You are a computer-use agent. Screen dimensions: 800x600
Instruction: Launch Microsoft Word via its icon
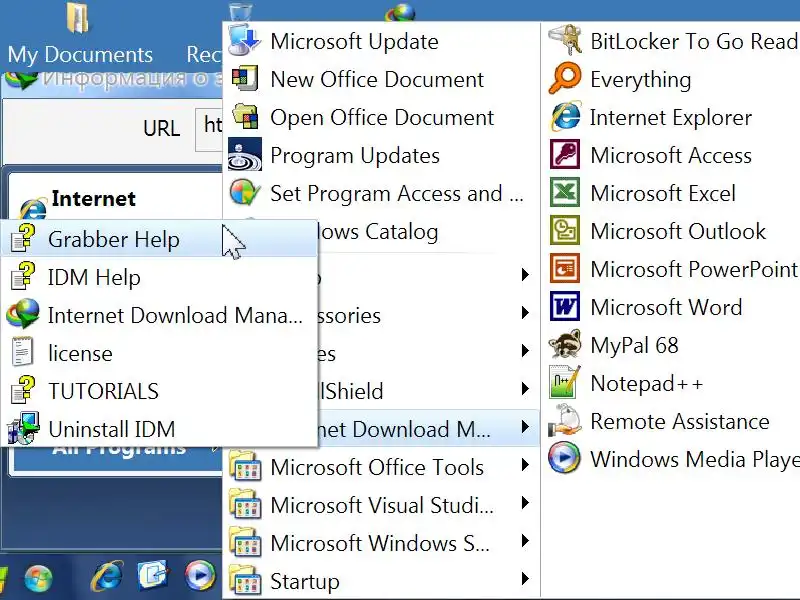(x=565, y=307)
